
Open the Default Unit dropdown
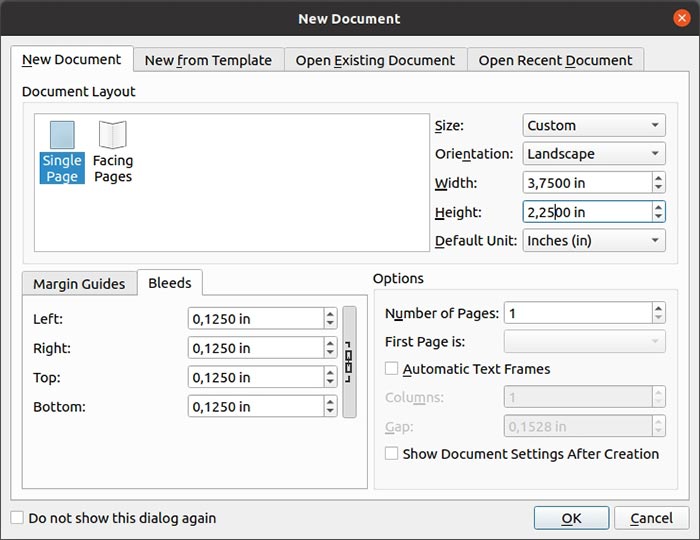[594, 241]
